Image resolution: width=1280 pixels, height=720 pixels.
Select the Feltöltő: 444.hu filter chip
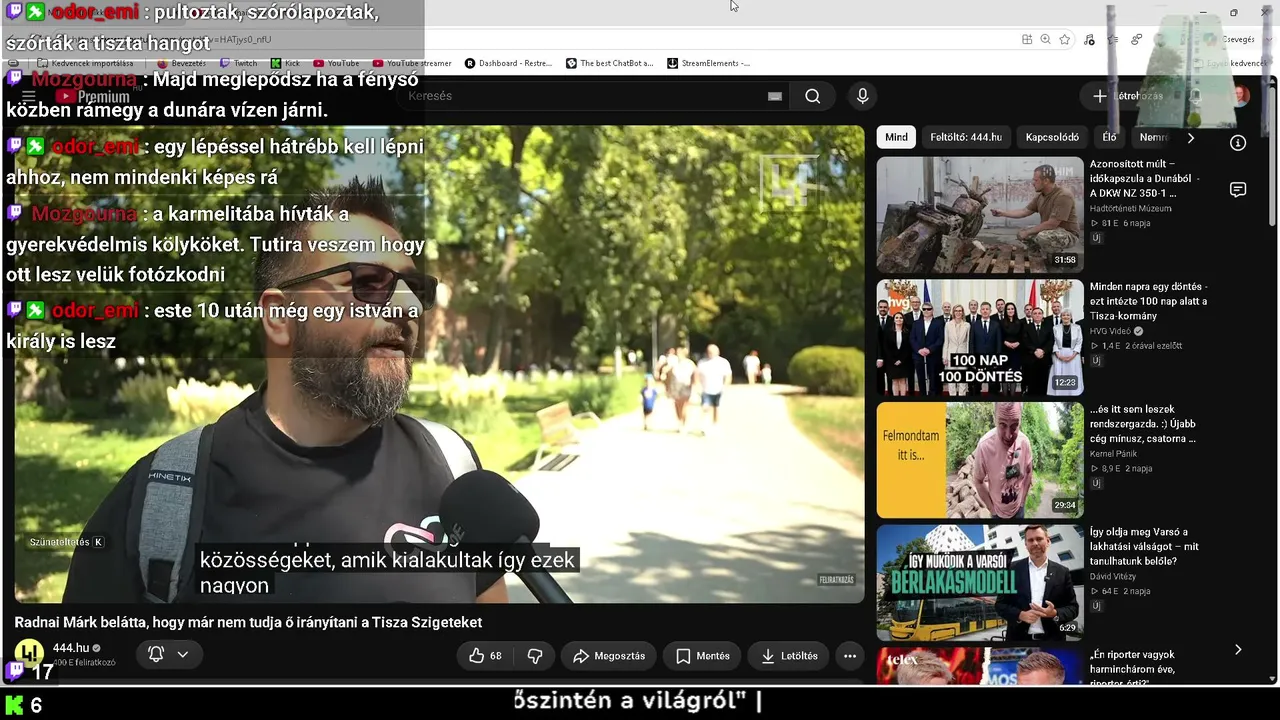point(966,137)
